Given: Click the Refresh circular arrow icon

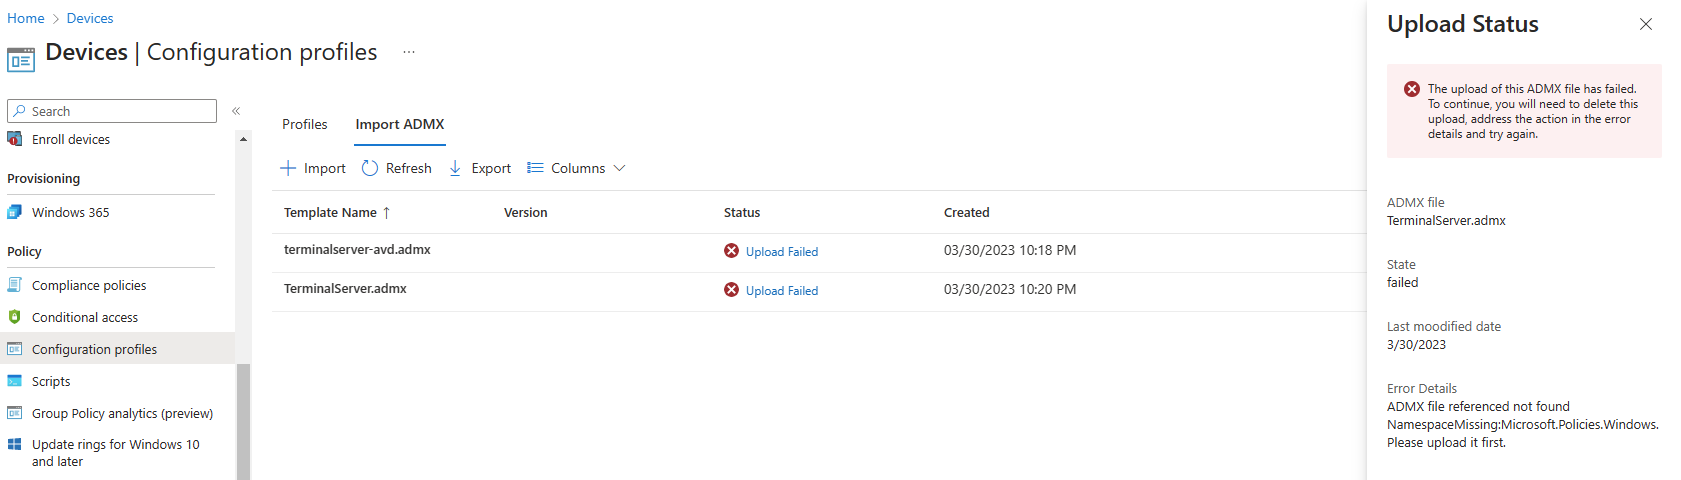Looking at the screenshot, I should 370,168.
